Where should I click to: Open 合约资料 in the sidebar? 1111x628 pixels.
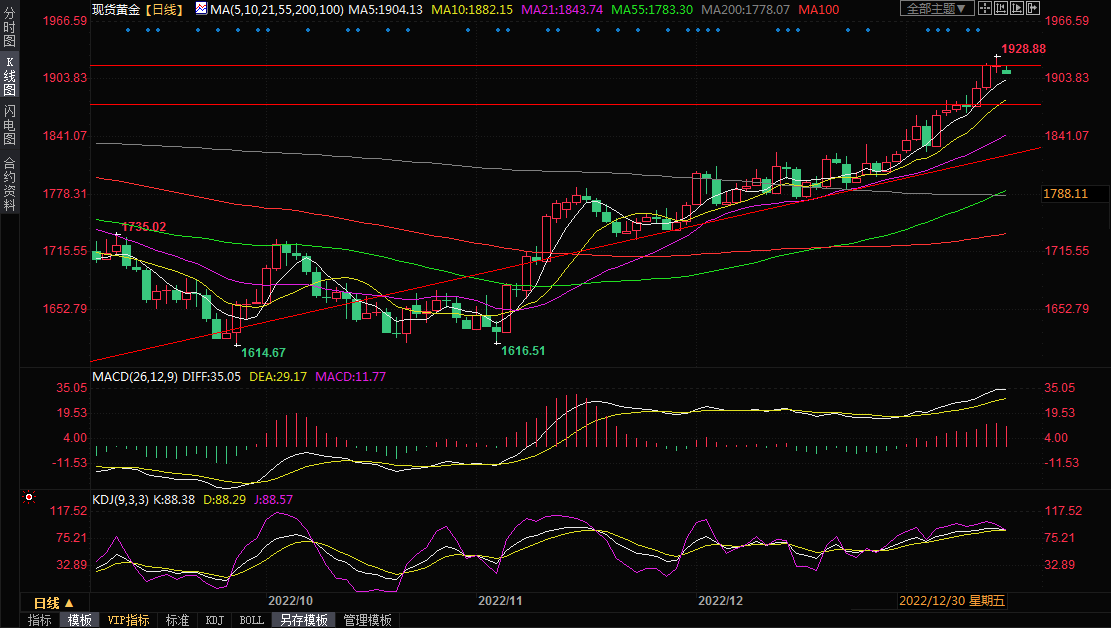tap(9, 184)
